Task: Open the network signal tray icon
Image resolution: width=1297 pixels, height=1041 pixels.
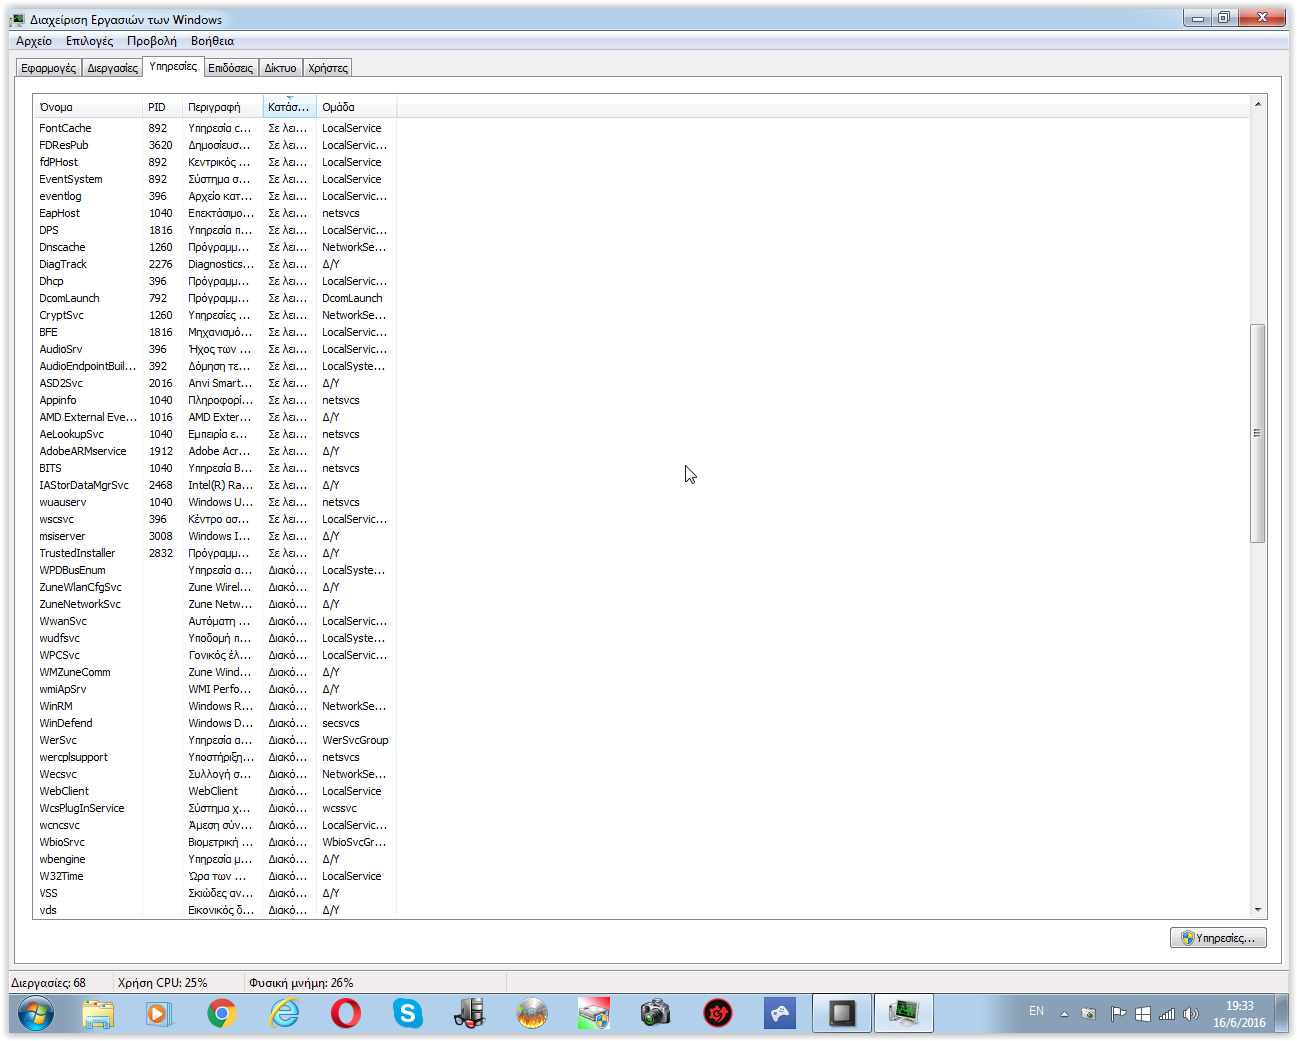Action: (1167, 1014)
